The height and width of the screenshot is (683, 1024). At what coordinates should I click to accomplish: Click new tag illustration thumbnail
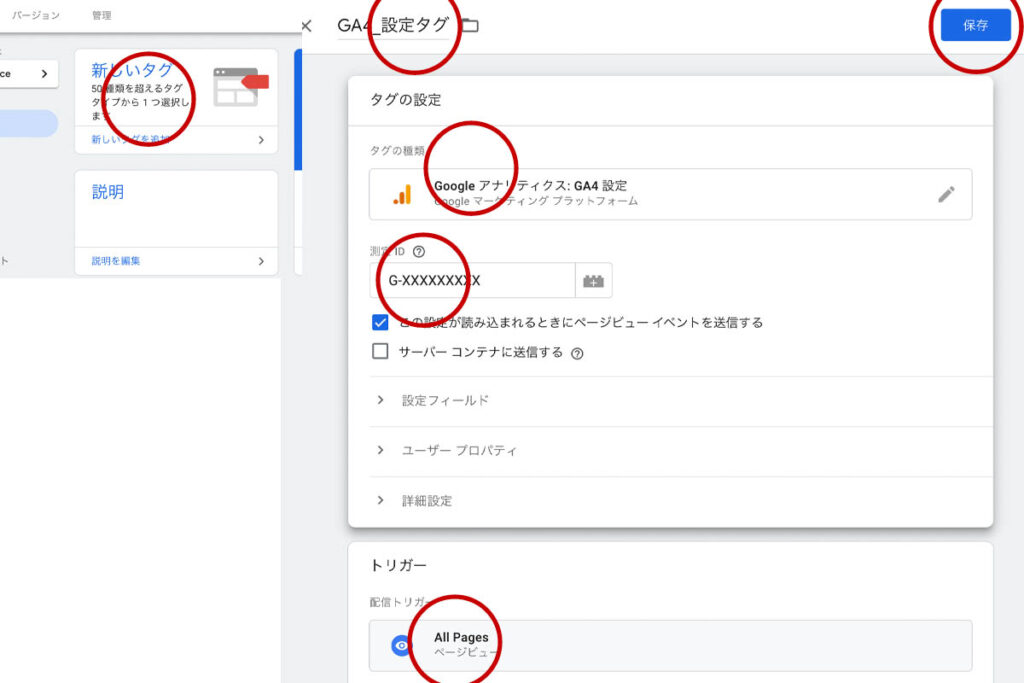click(x=241, y=87)
